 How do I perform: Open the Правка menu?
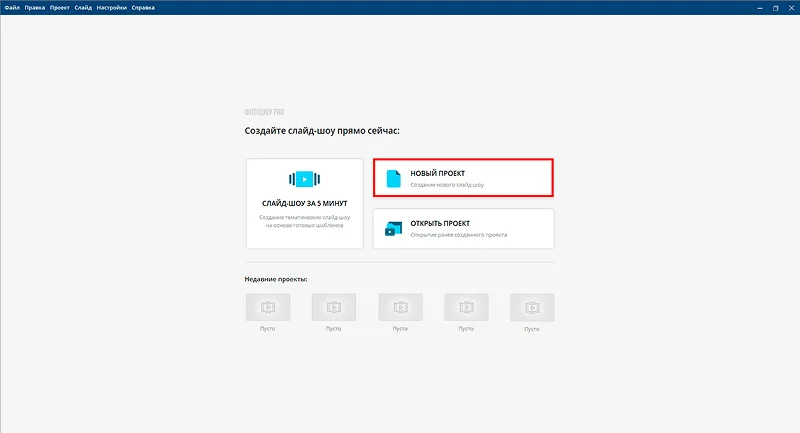click(x=35, y=8)
